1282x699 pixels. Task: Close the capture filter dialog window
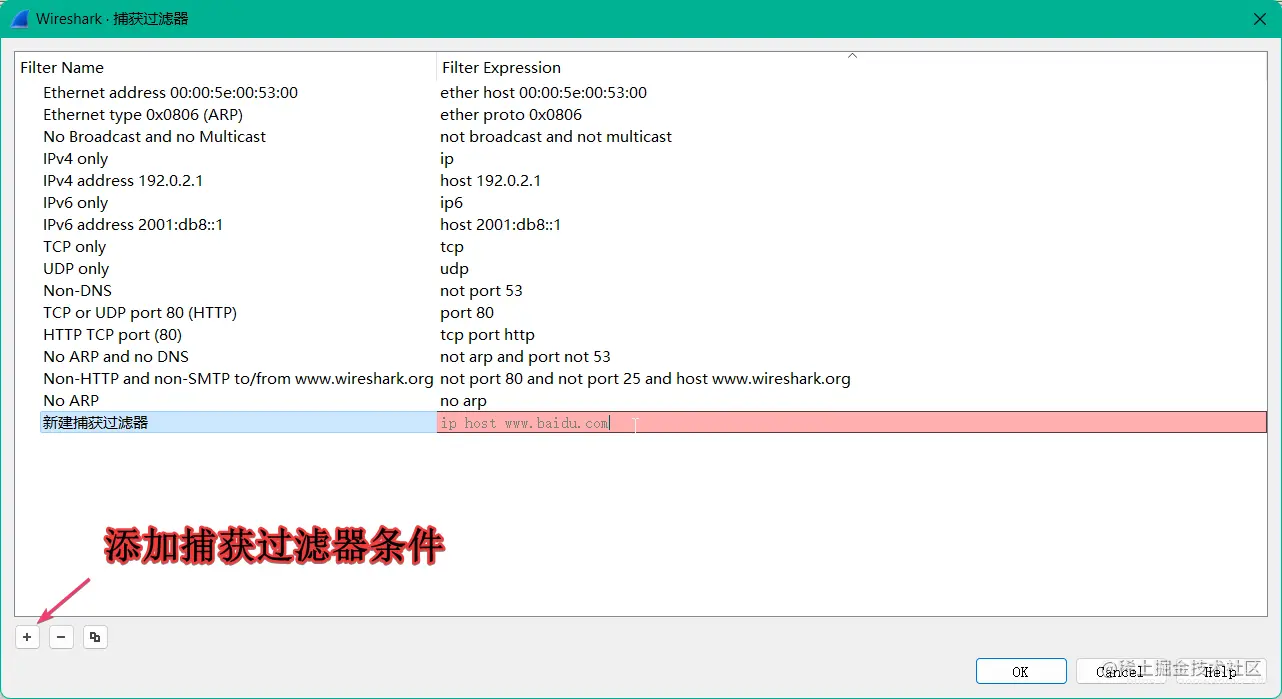pos(1259,18)
